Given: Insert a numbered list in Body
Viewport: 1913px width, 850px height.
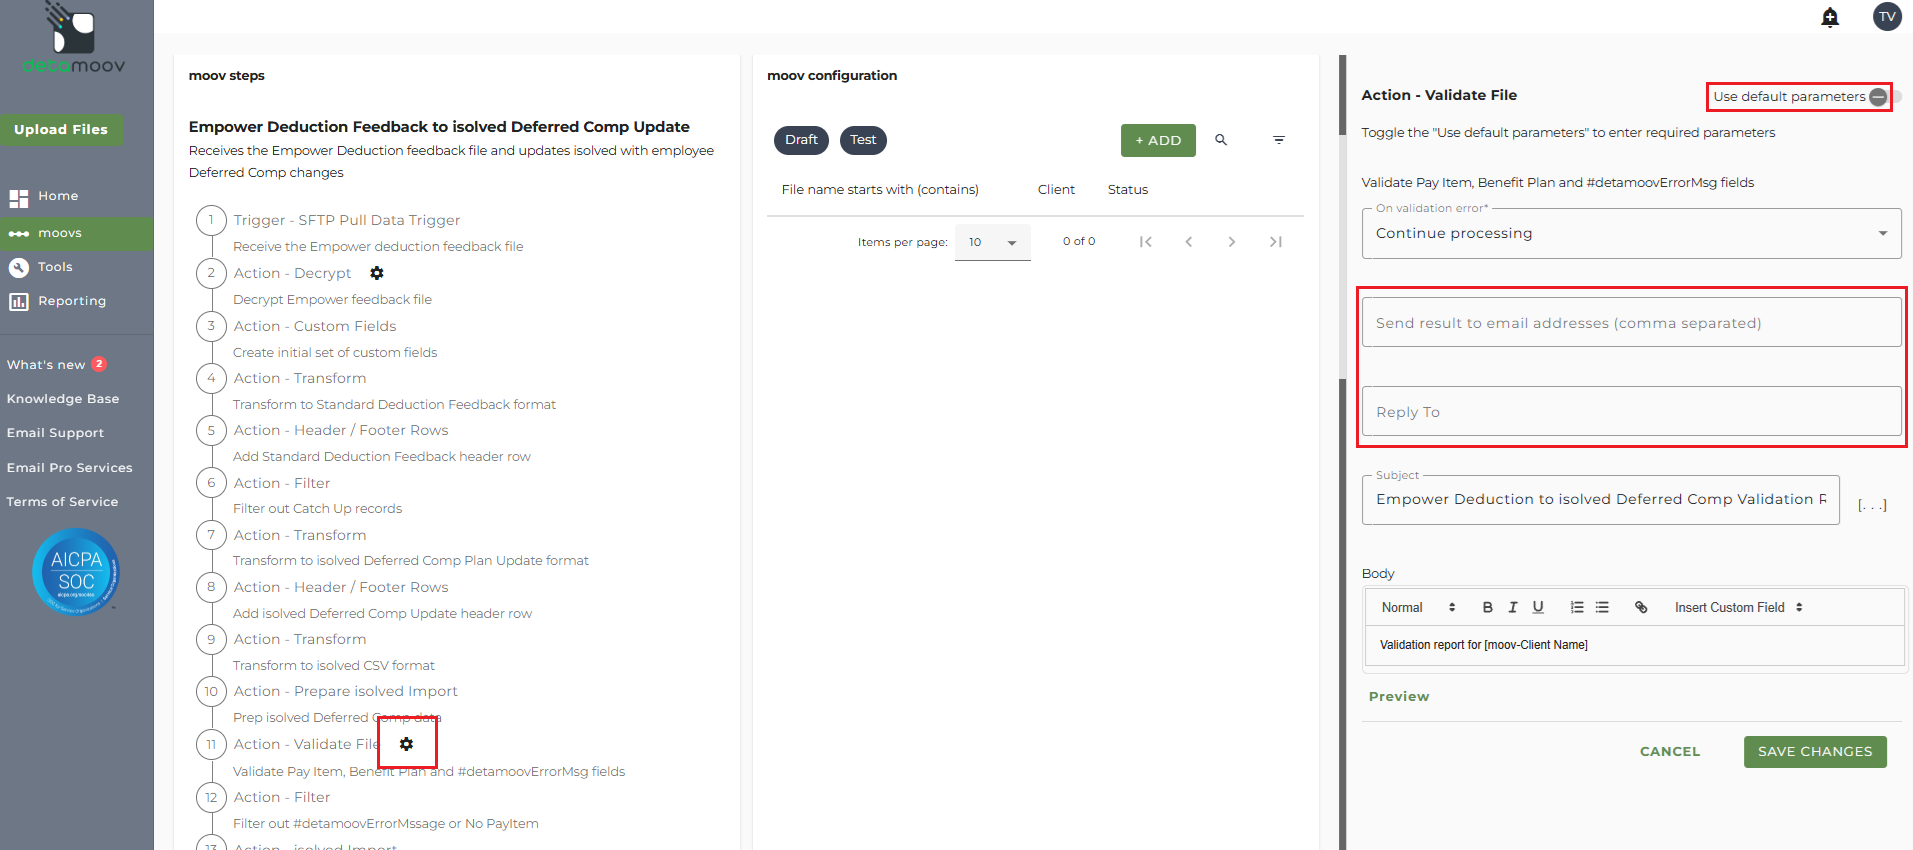Looking at the screenshot, I should click(1577, 607).
